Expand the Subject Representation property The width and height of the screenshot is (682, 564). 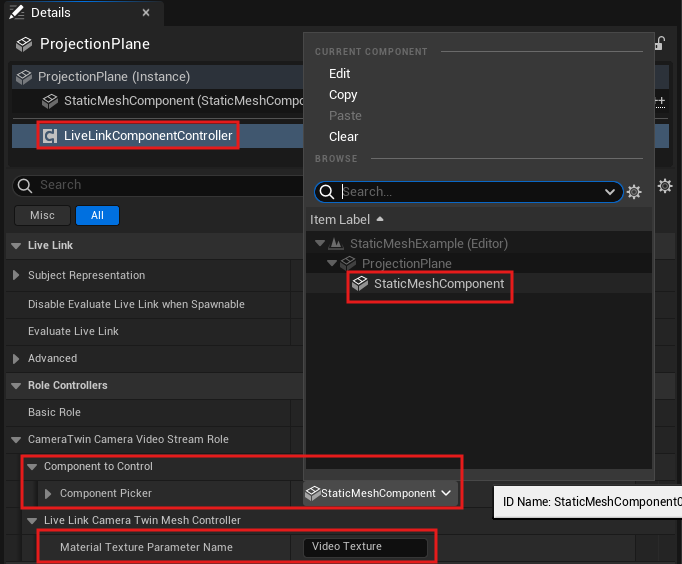point(16,275)
